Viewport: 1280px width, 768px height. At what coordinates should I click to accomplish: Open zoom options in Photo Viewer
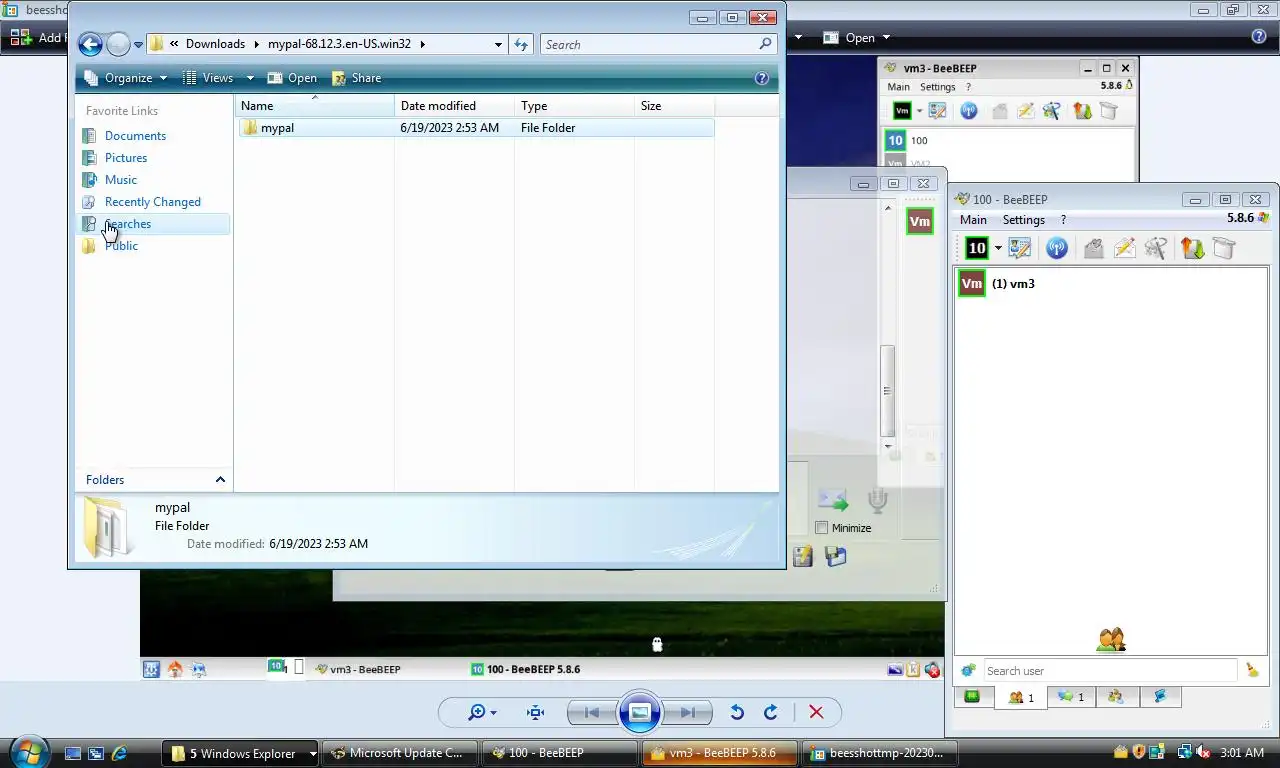pyautogui.click(x=483, y=712)
